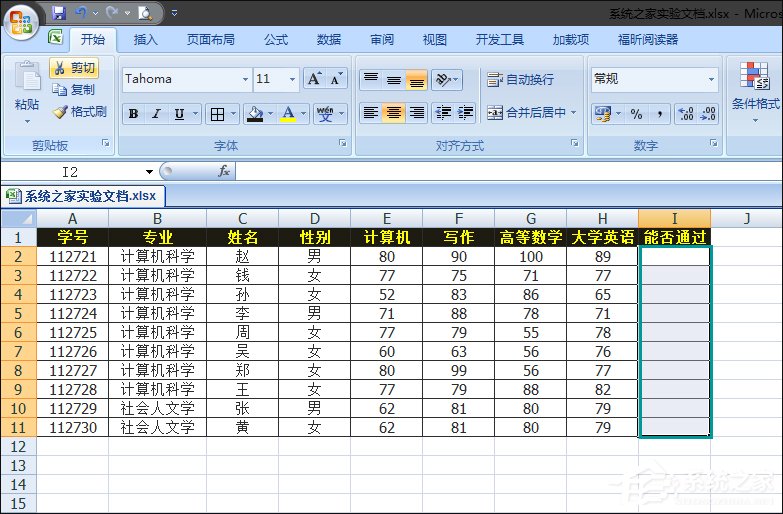
Task: Switch to the 插入 tab
Action: pyautogui.click(x=145, y=40)
